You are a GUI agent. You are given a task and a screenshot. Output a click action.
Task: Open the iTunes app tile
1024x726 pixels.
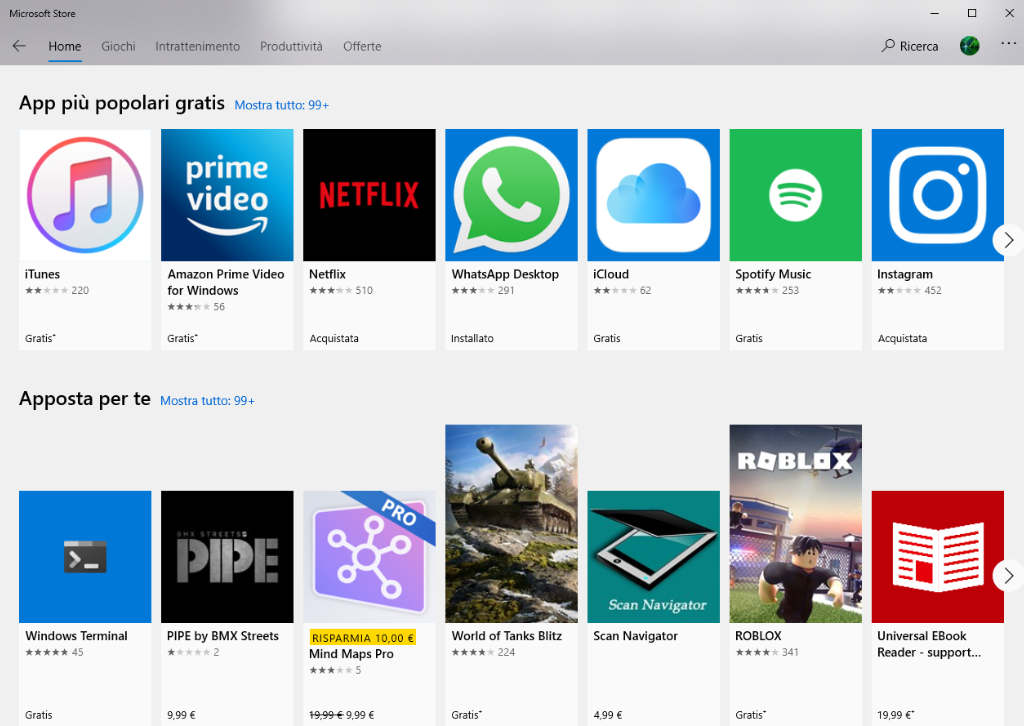coord(85,239)
